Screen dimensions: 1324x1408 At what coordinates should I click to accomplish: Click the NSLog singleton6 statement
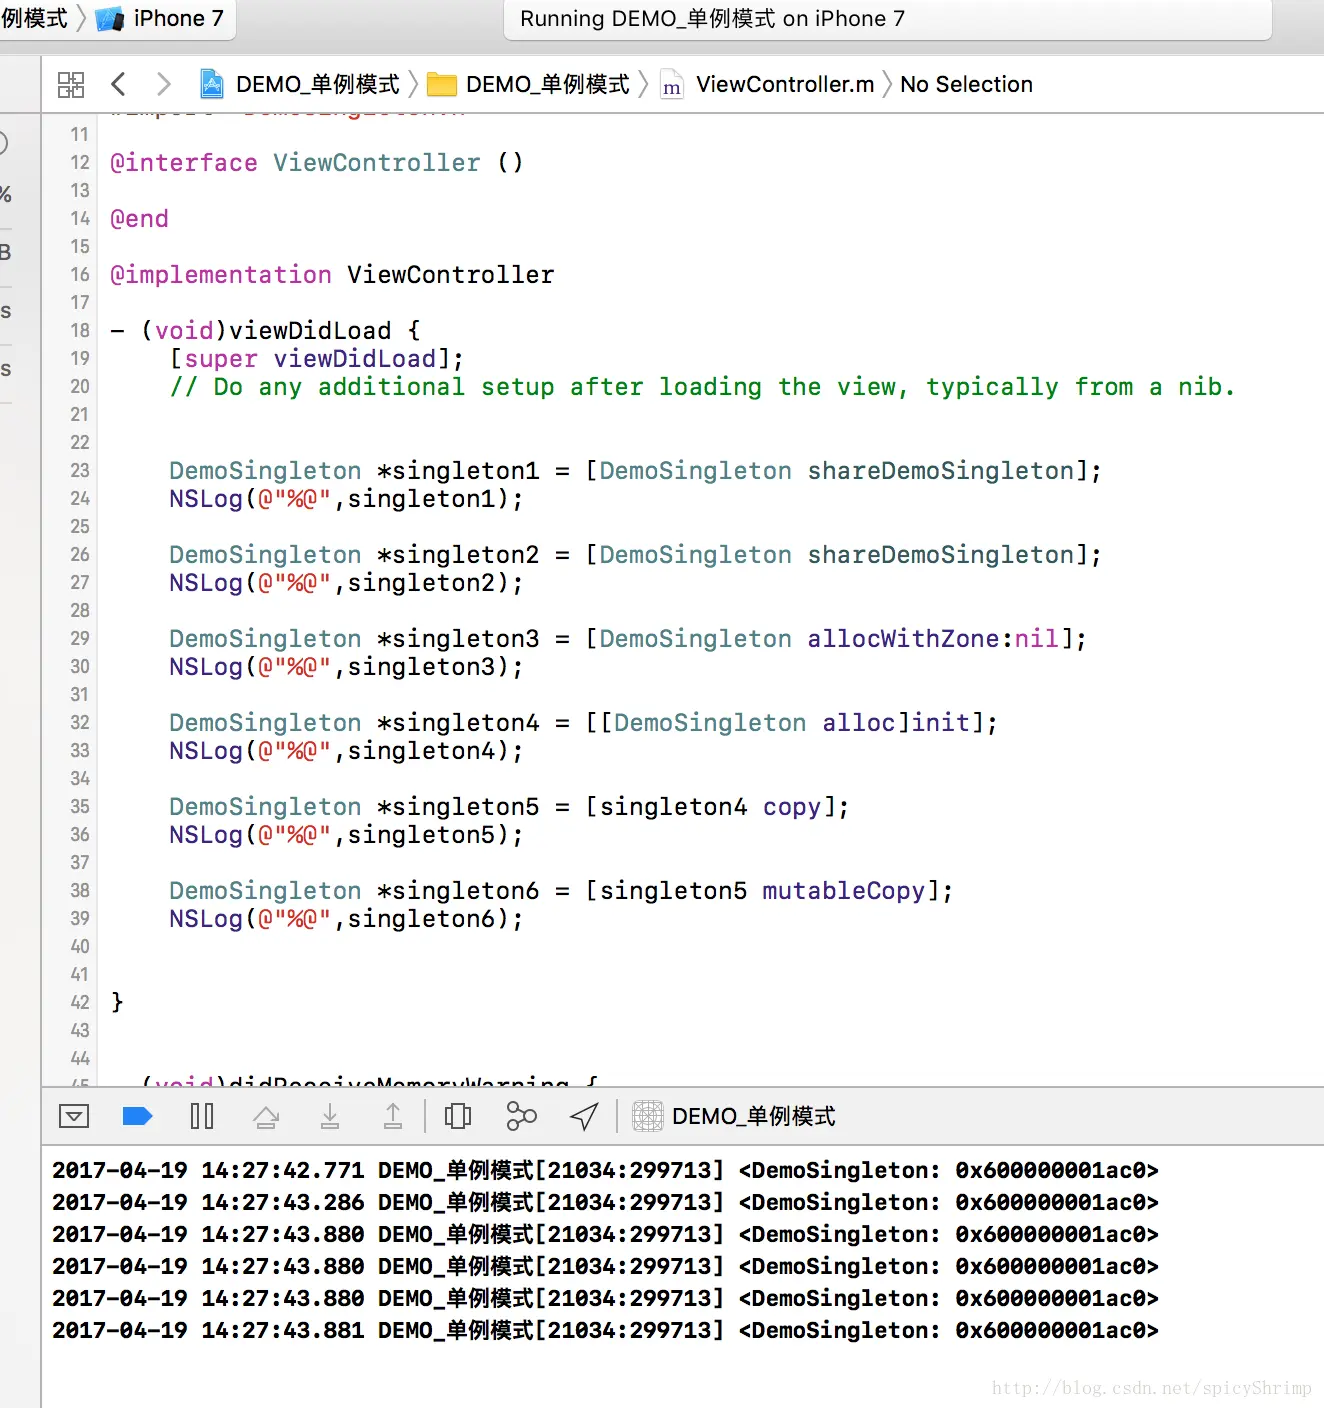(346, 918)
